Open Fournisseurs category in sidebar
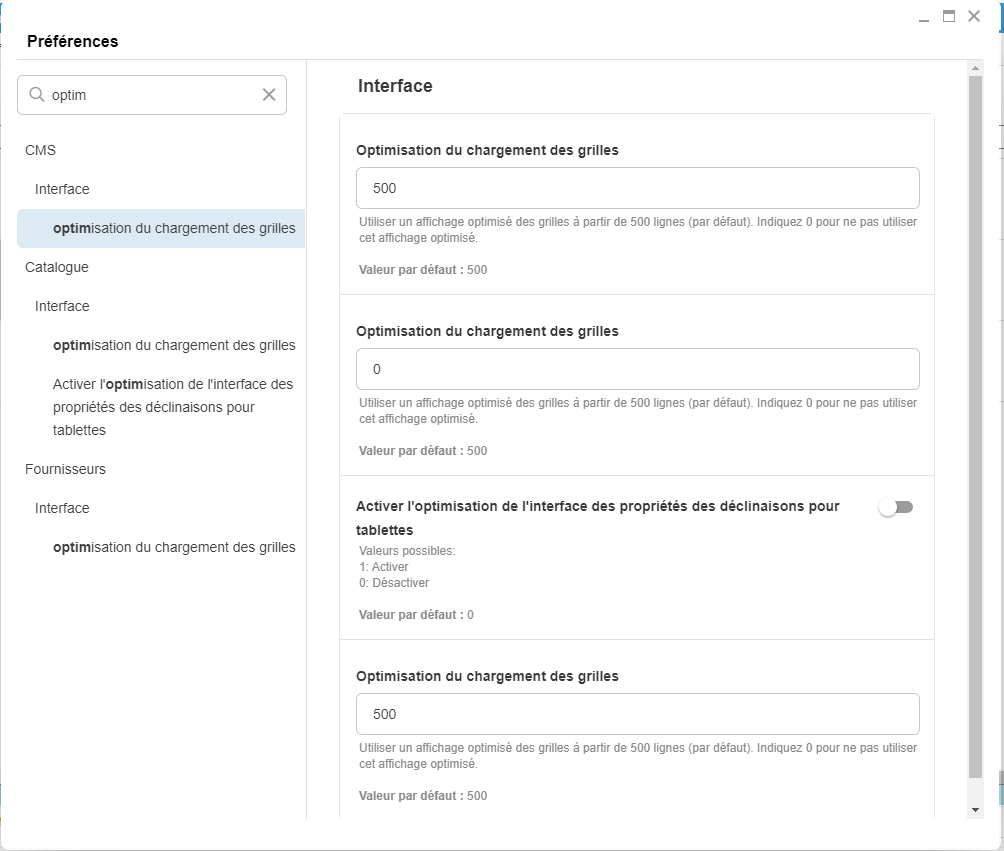This screenshot has width=1004, height=851. click(x=65, y=469)
